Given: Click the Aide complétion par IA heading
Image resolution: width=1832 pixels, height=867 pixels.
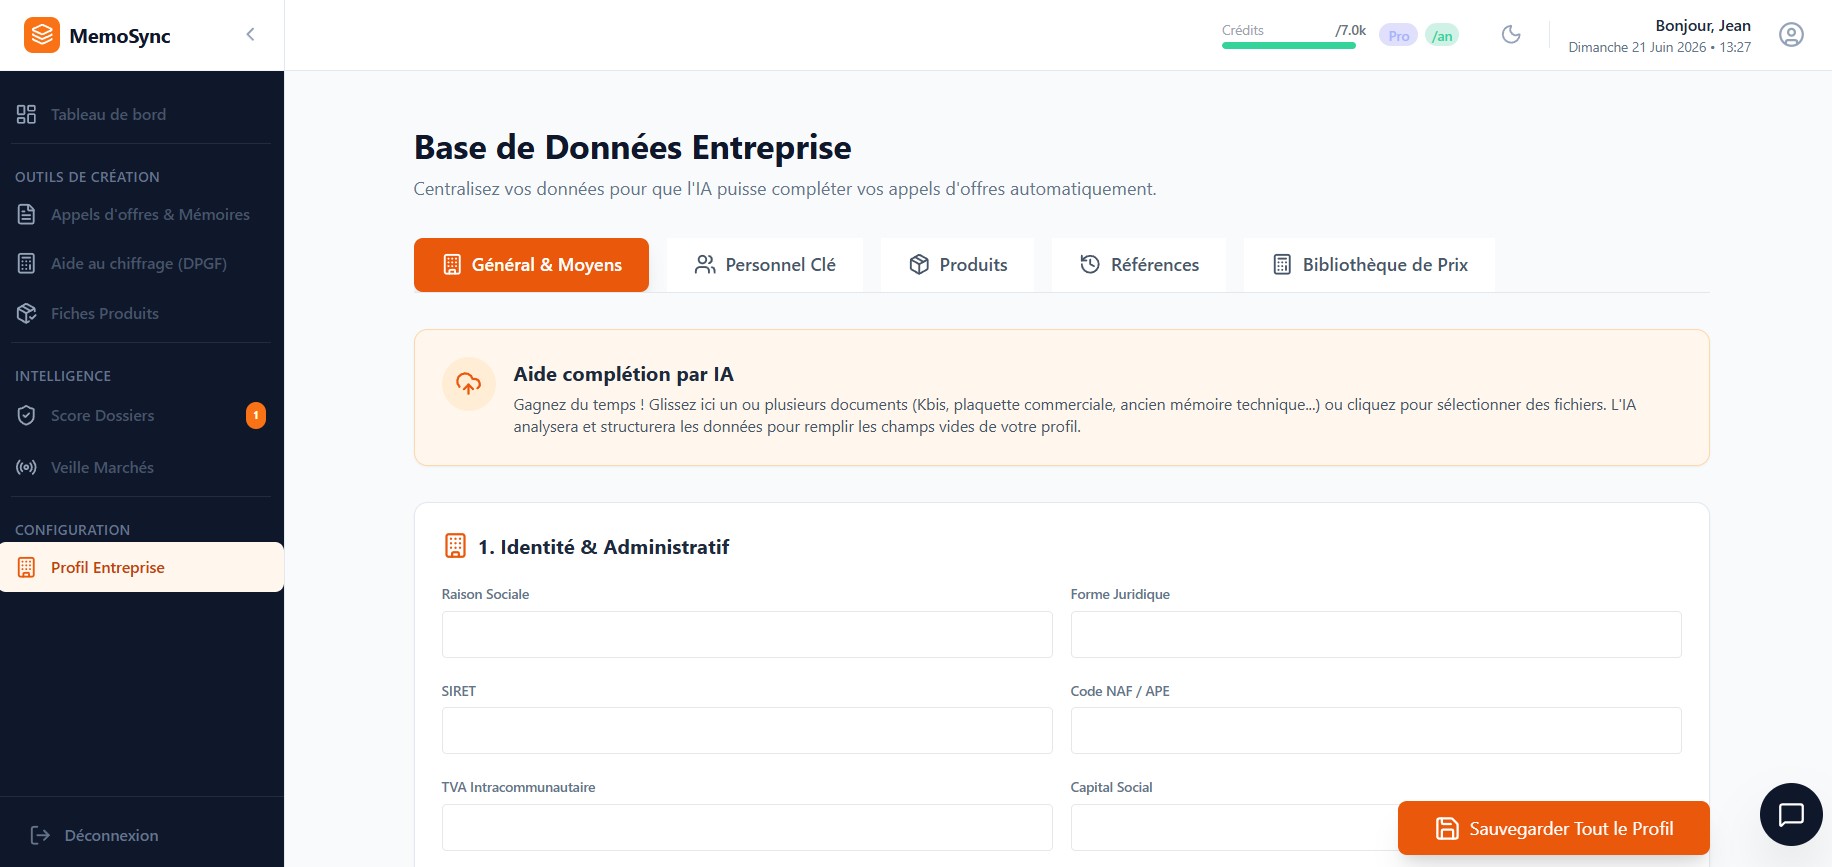Looking at the screenshot, I should coord(624,374).
